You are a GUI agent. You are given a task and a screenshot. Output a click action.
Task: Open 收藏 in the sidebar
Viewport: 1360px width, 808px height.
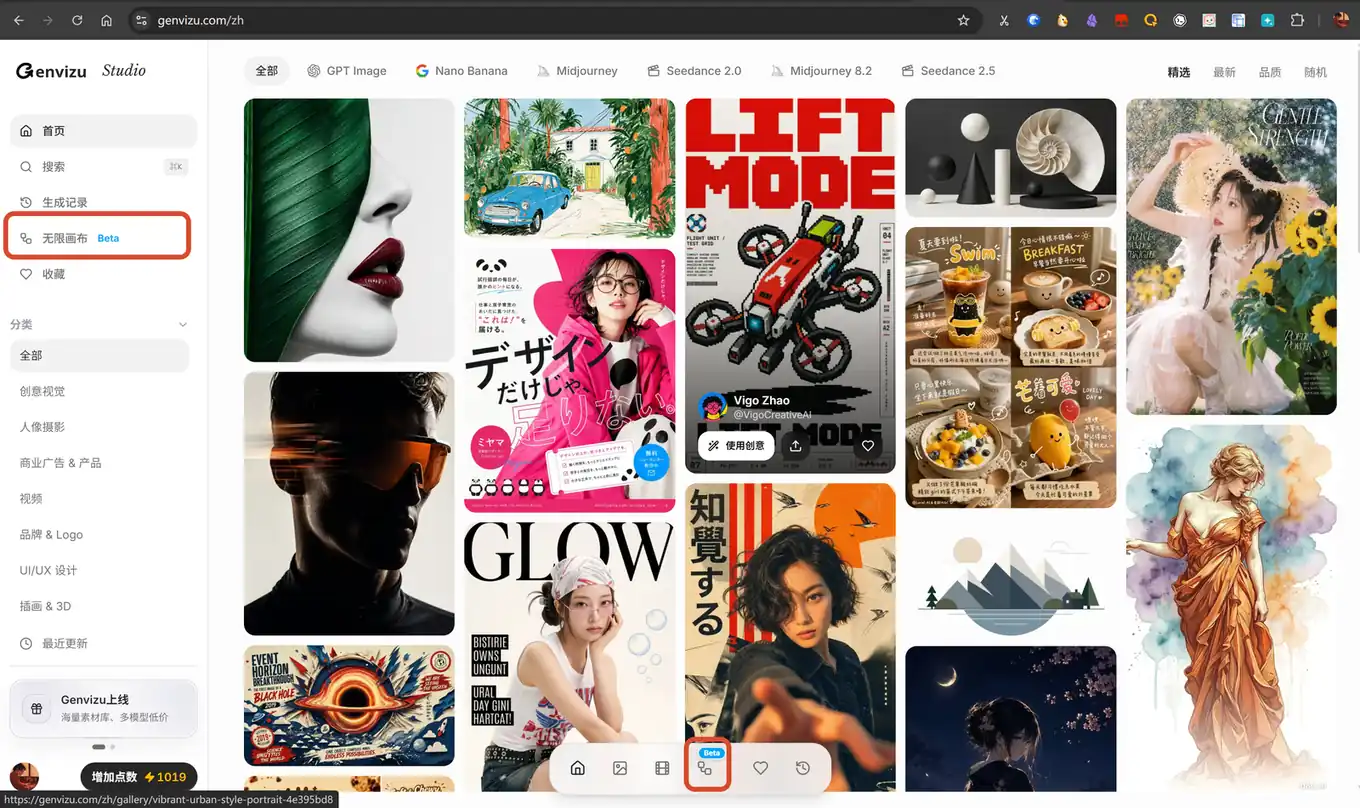tap(103, 274)
